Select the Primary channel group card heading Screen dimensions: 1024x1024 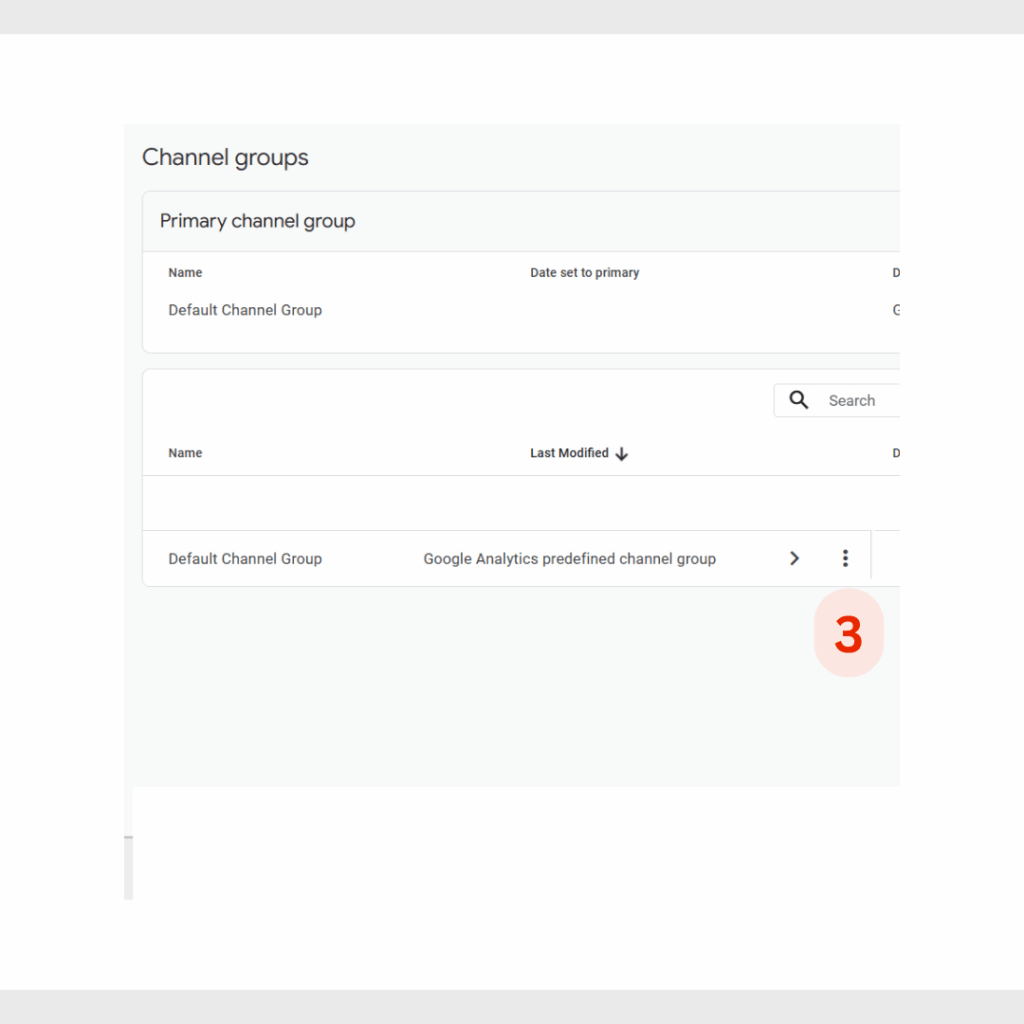[257, 221]
